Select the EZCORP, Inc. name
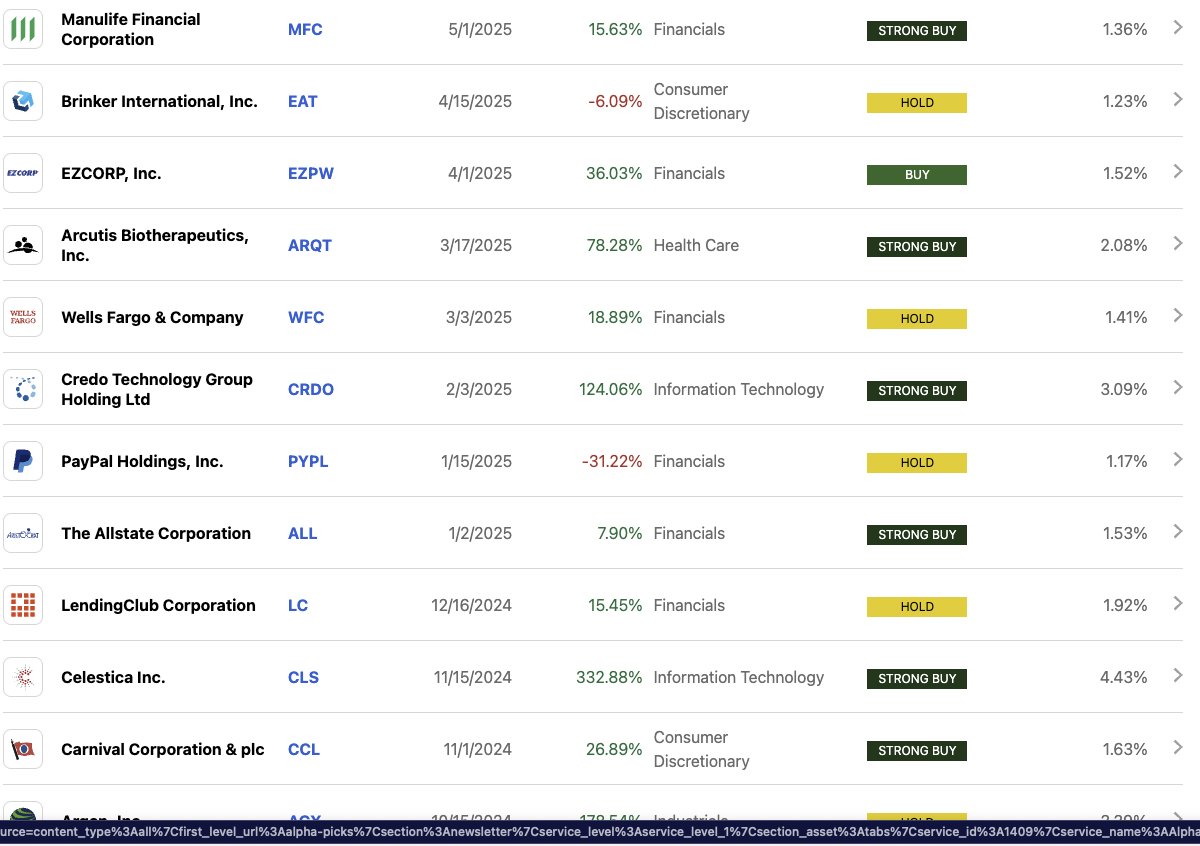The height and width of the screenshot is (846, 1200). tap(111, 174)
